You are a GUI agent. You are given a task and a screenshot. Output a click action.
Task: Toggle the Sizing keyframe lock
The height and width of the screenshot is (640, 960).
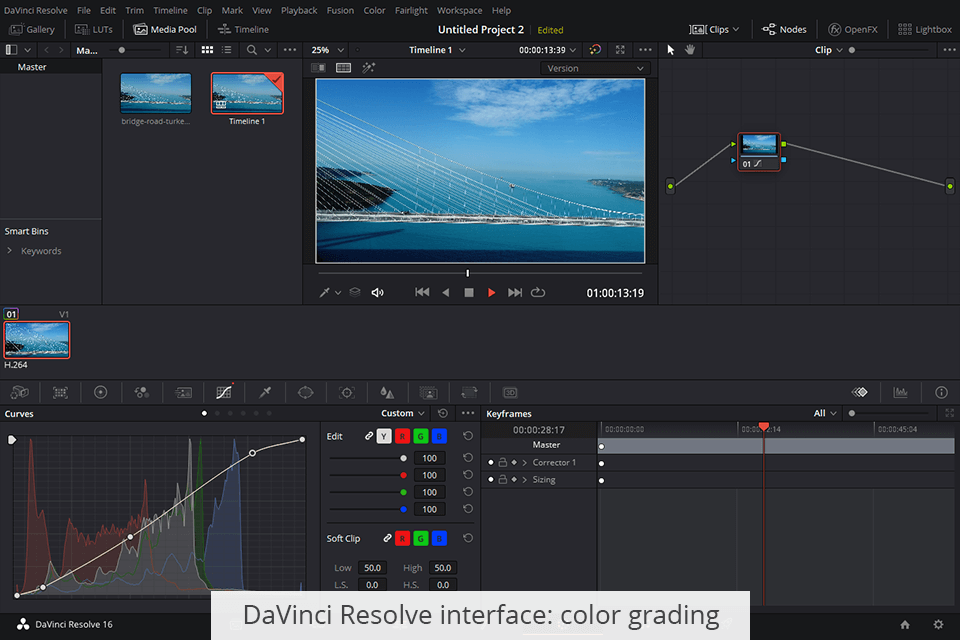point(502,480)
